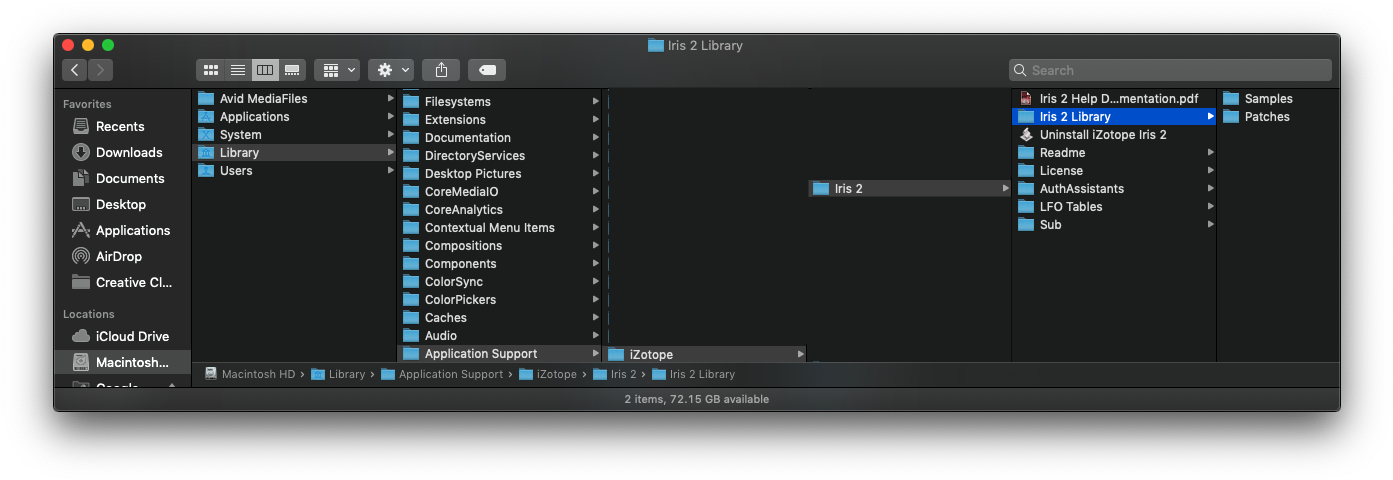
Task: Click Application Support in path bar
Action: 442,374
